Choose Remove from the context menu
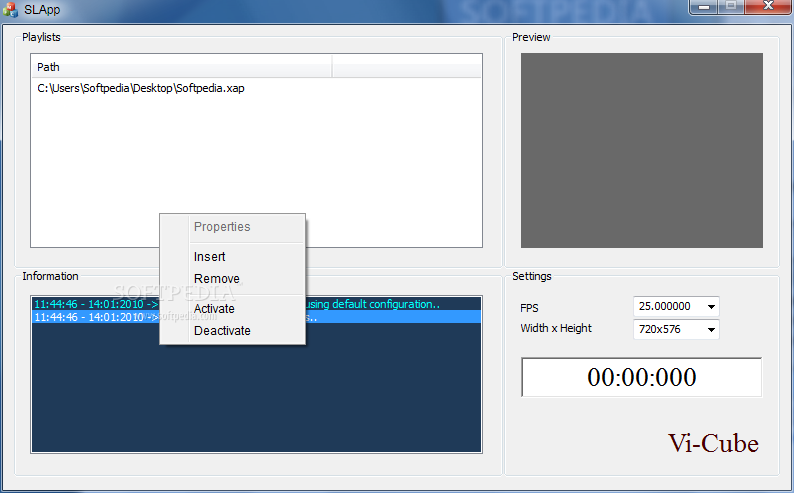794x493 pixels. coord(216,279)
